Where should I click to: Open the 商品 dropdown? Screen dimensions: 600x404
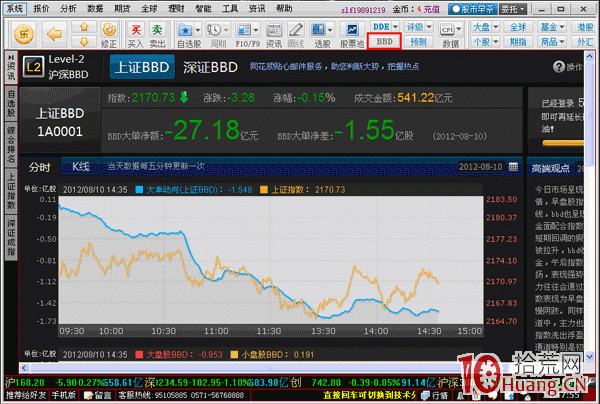coord(552,41)
